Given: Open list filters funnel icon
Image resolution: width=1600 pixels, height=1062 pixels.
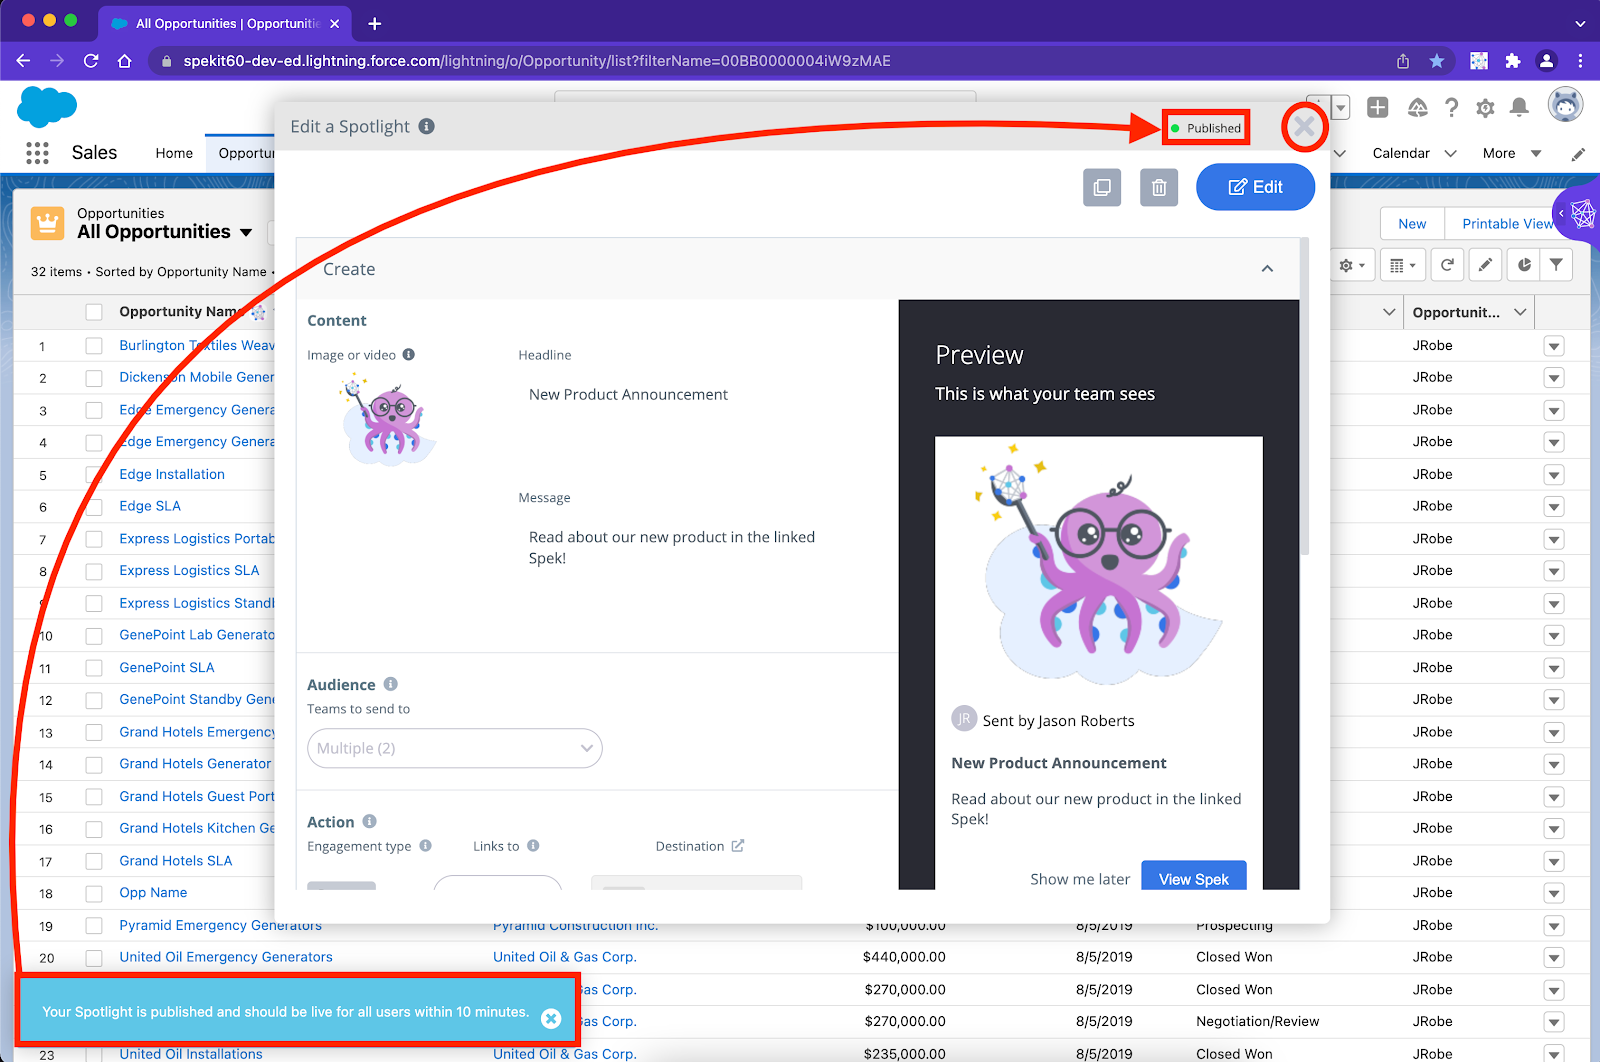Looking at the screenshot, I should click(x=1556, y=265).
